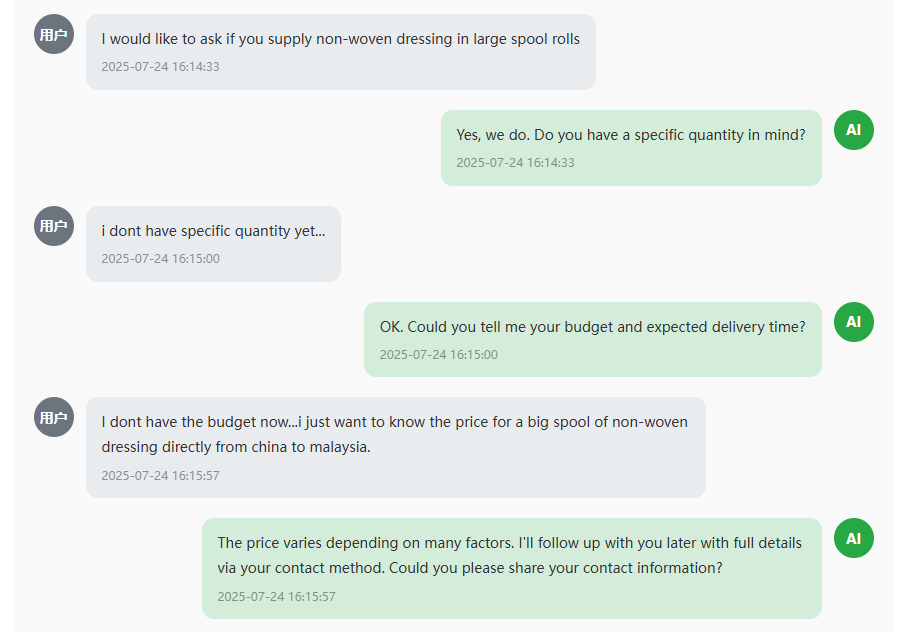Click the 'share your contact information' line
Viewport: 908px width, 632px height.
coord(470,568)
